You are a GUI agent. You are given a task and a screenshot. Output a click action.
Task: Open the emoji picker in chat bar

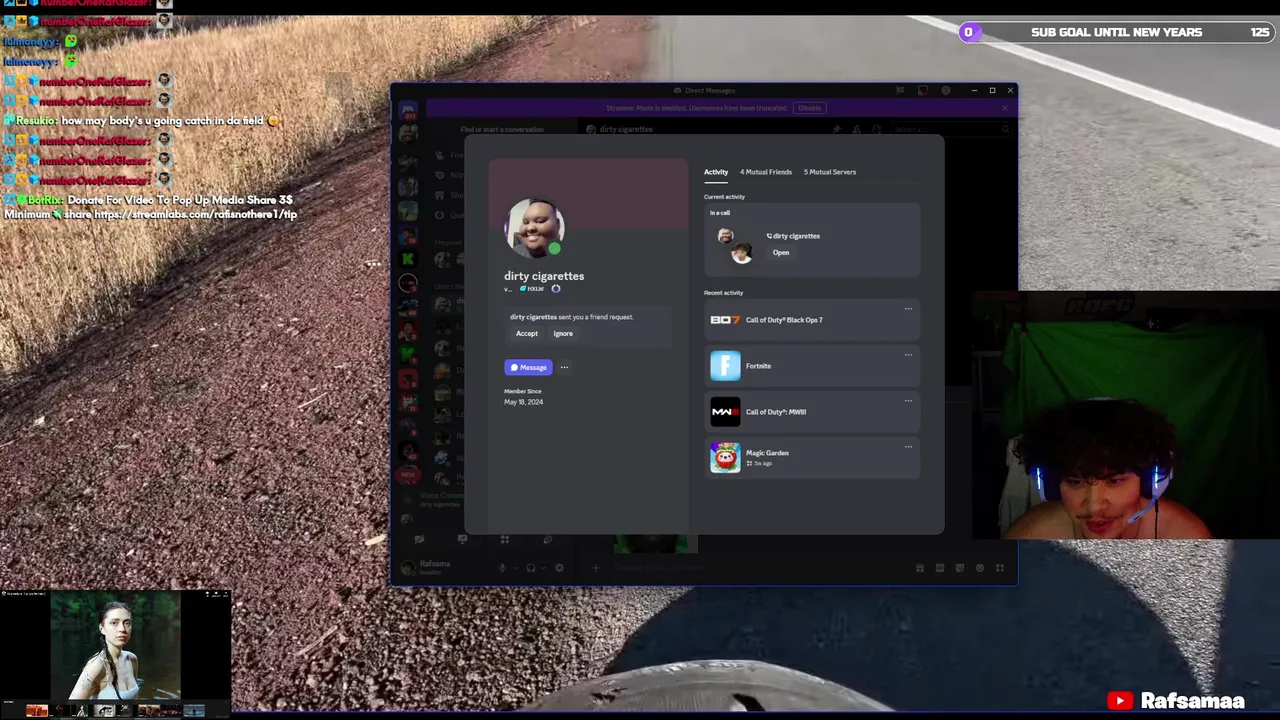(x=980, y=568)
